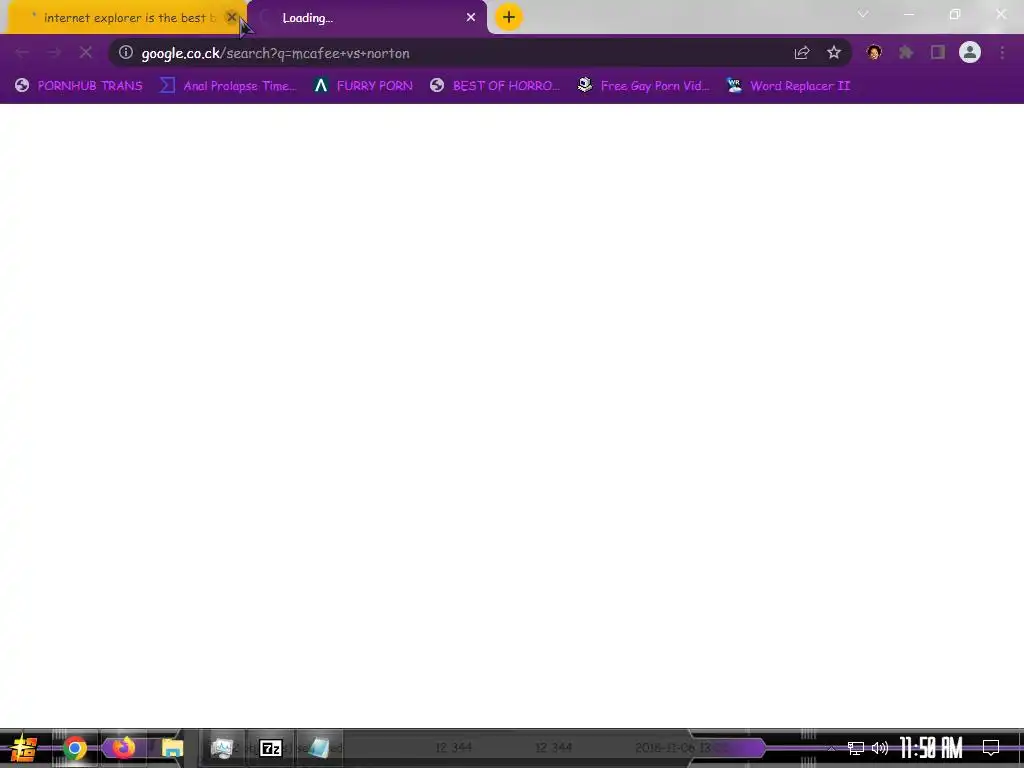Viewport: 1024px width, 768px height.
Task: Open the 'BEST OF HORRO...' bookmark
Action: tap(495, 86)
